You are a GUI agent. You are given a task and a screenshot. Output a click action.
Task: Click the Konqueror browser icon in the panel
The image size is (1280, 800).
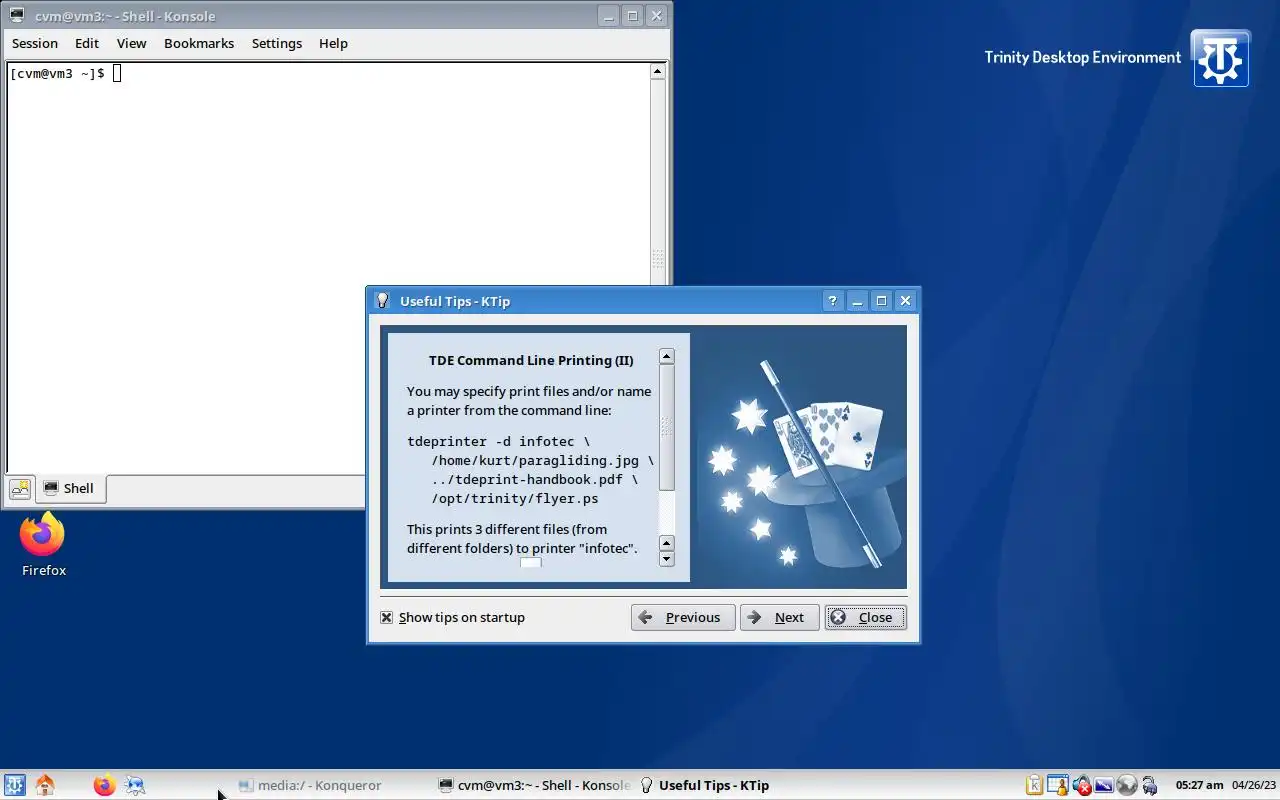(x=135, y=785)
